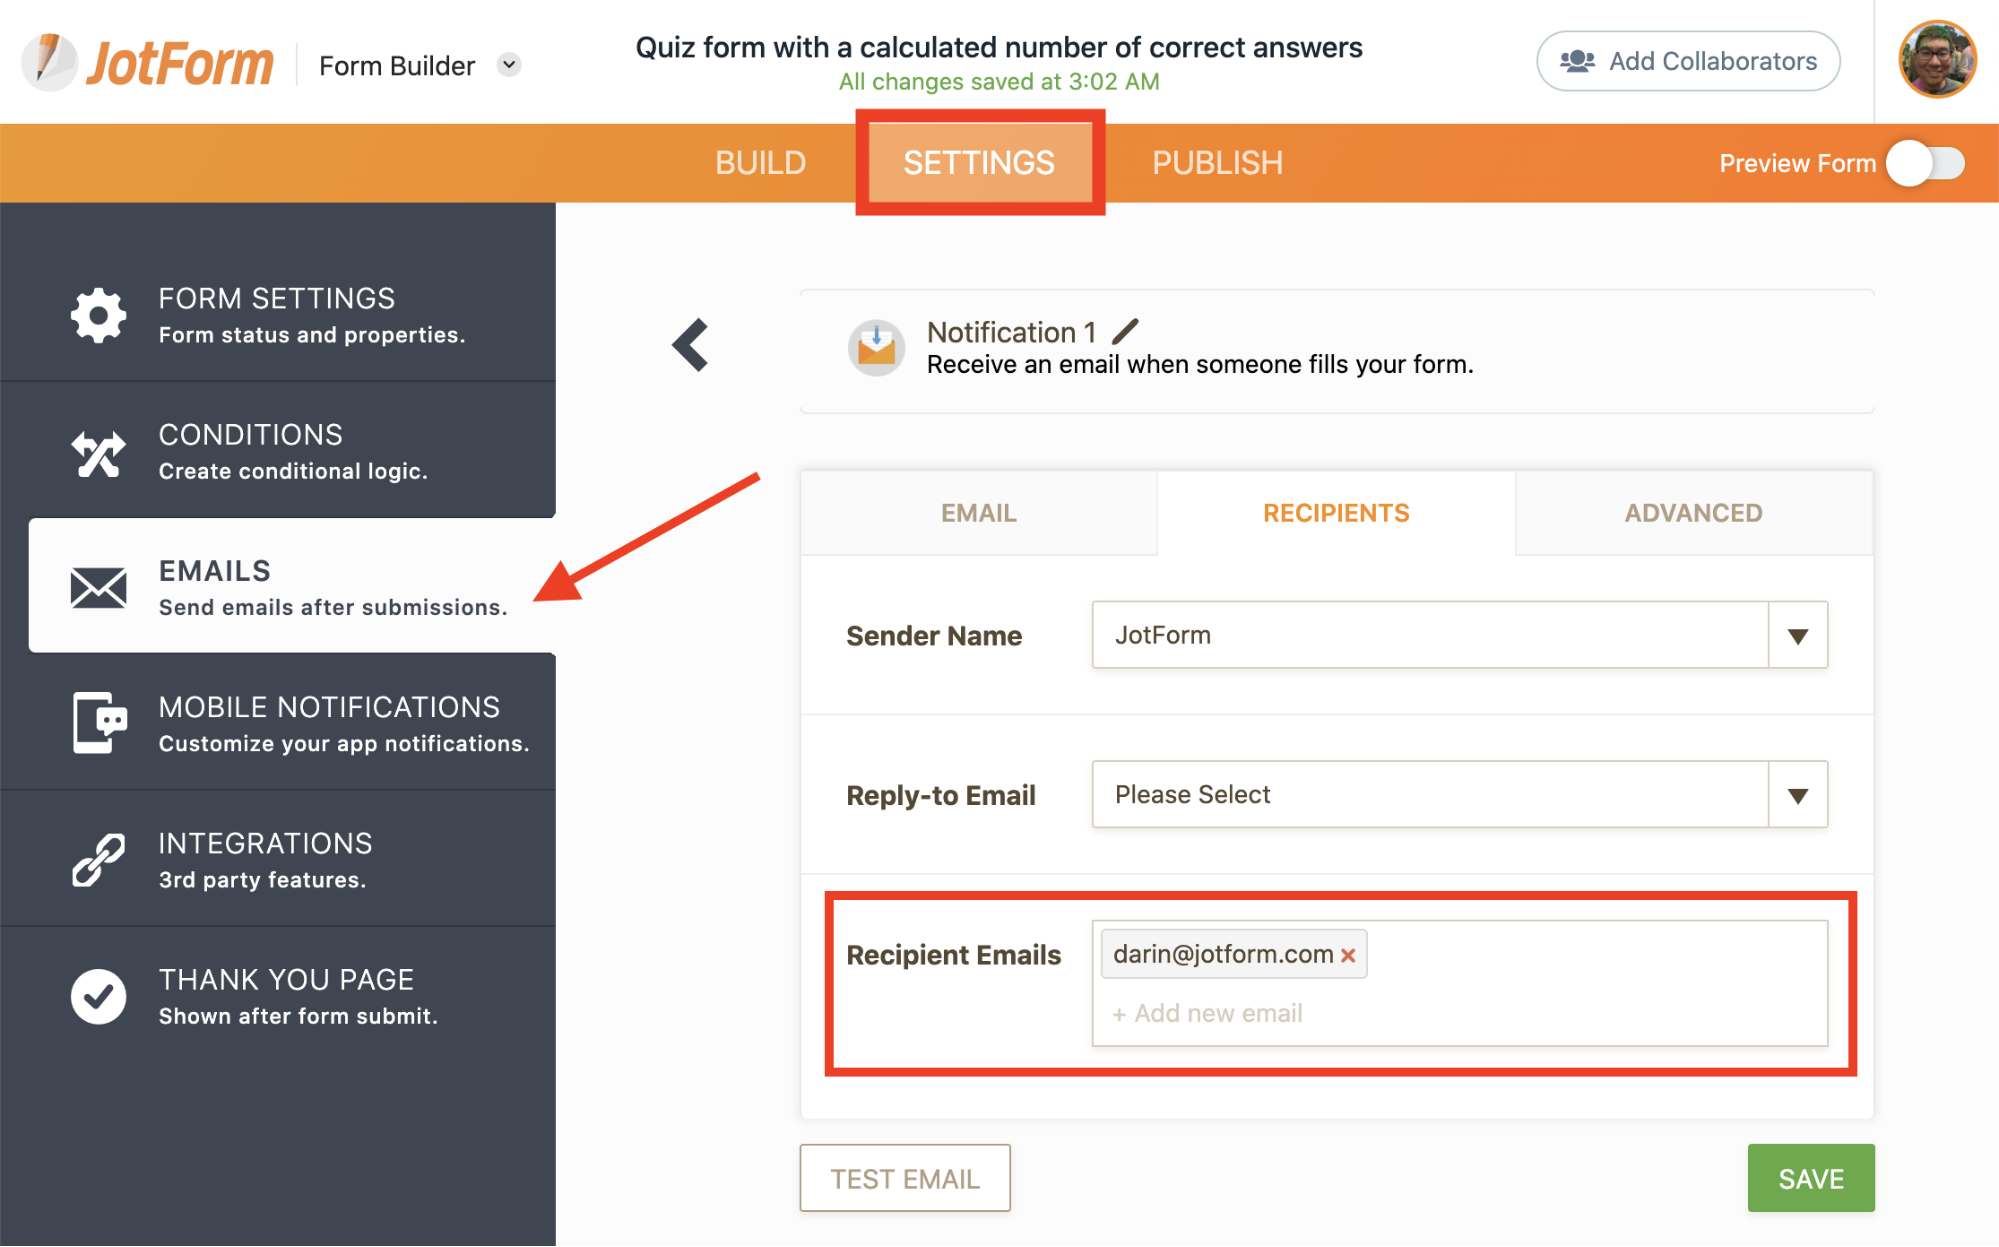Screen dimensions: 1999x1247
Task: Click the Form Settings gear icon
Action: (x=98, y=316)
